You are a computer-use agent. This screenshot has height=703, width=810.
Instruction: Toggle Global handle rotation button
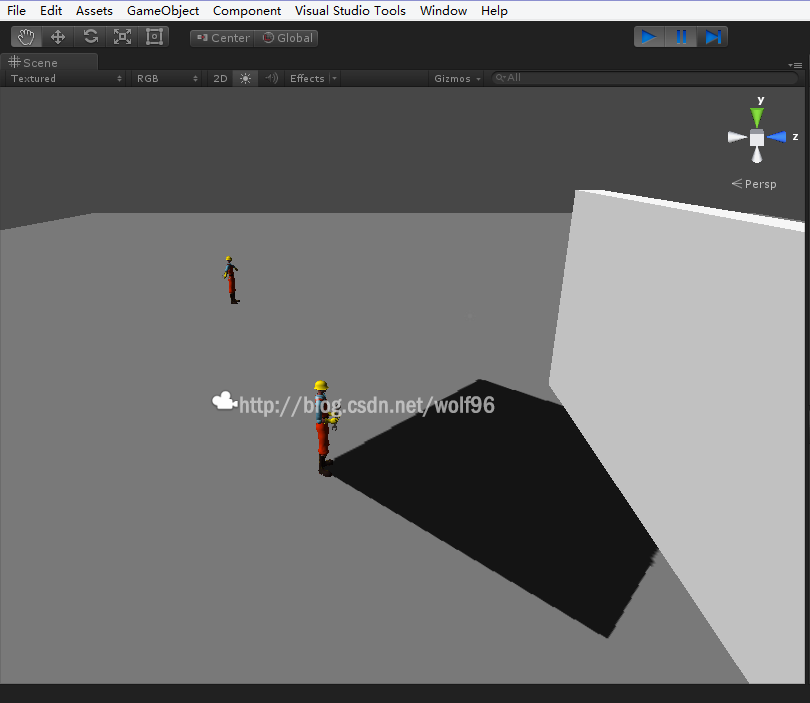coord(287,38)
